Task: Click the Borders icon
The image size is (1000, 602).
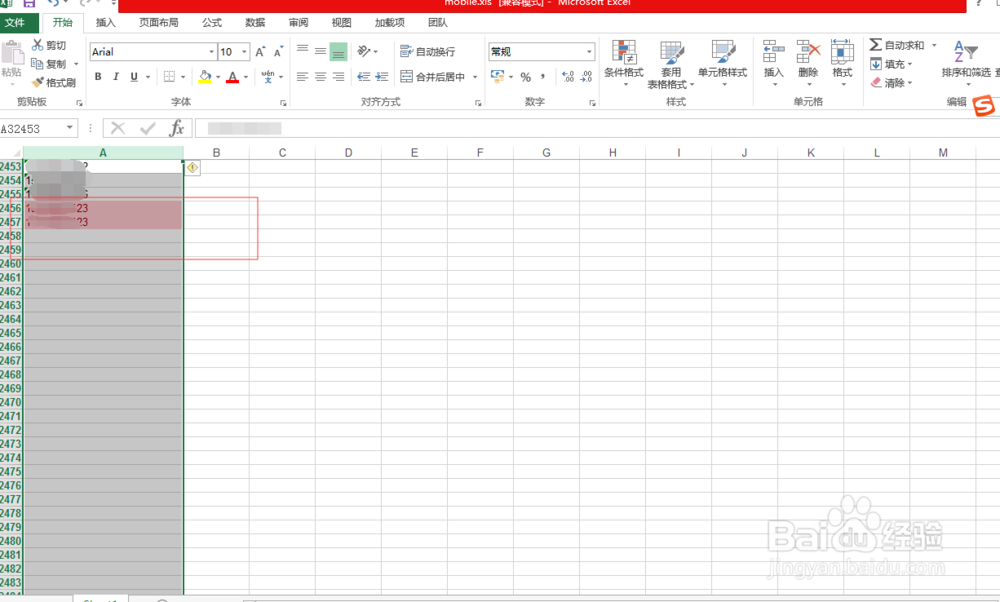Action: click(x=169, y=77)
